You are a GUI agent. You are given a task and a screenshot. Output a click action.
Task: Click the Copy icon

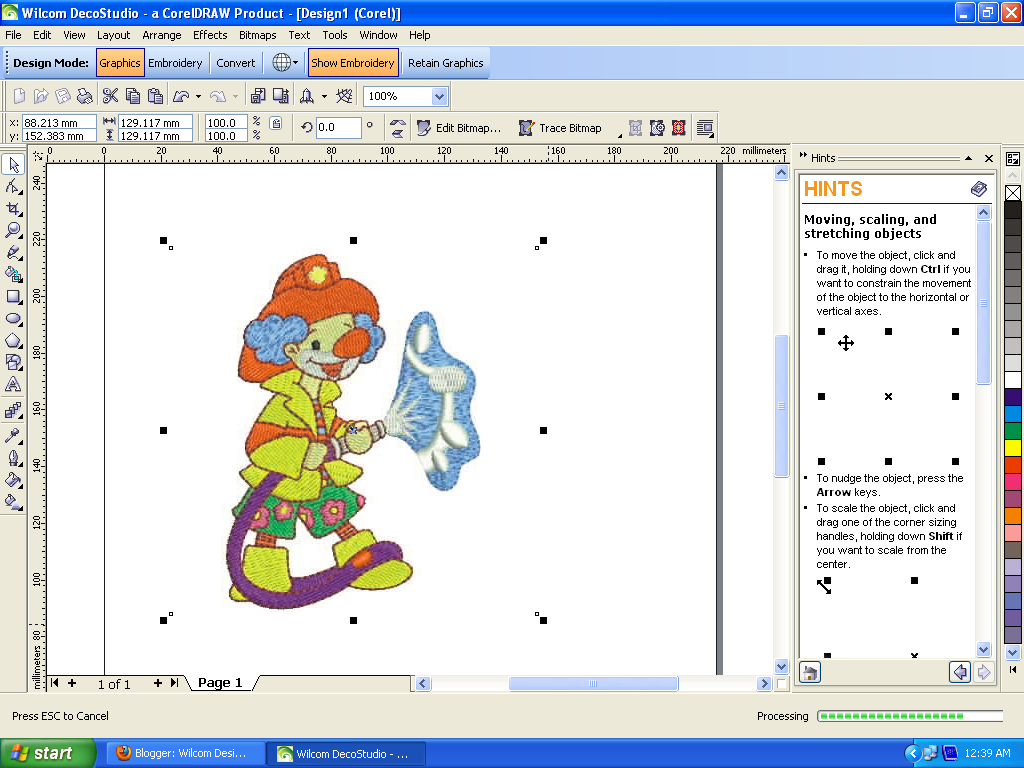tap(133, 96)
